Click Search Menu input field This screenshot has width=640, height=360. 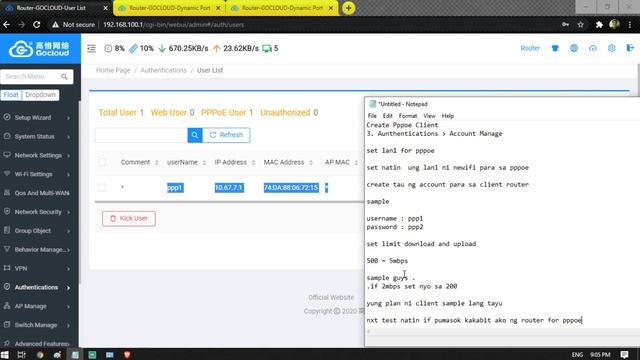coord(32,77)
